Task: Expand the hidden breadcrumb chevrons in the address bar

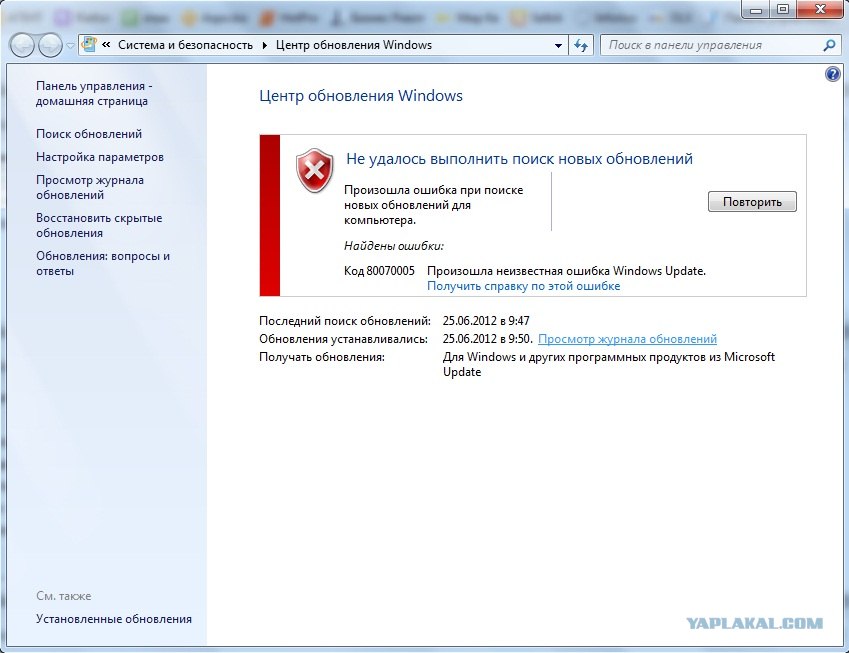Action: click(107, 45)
